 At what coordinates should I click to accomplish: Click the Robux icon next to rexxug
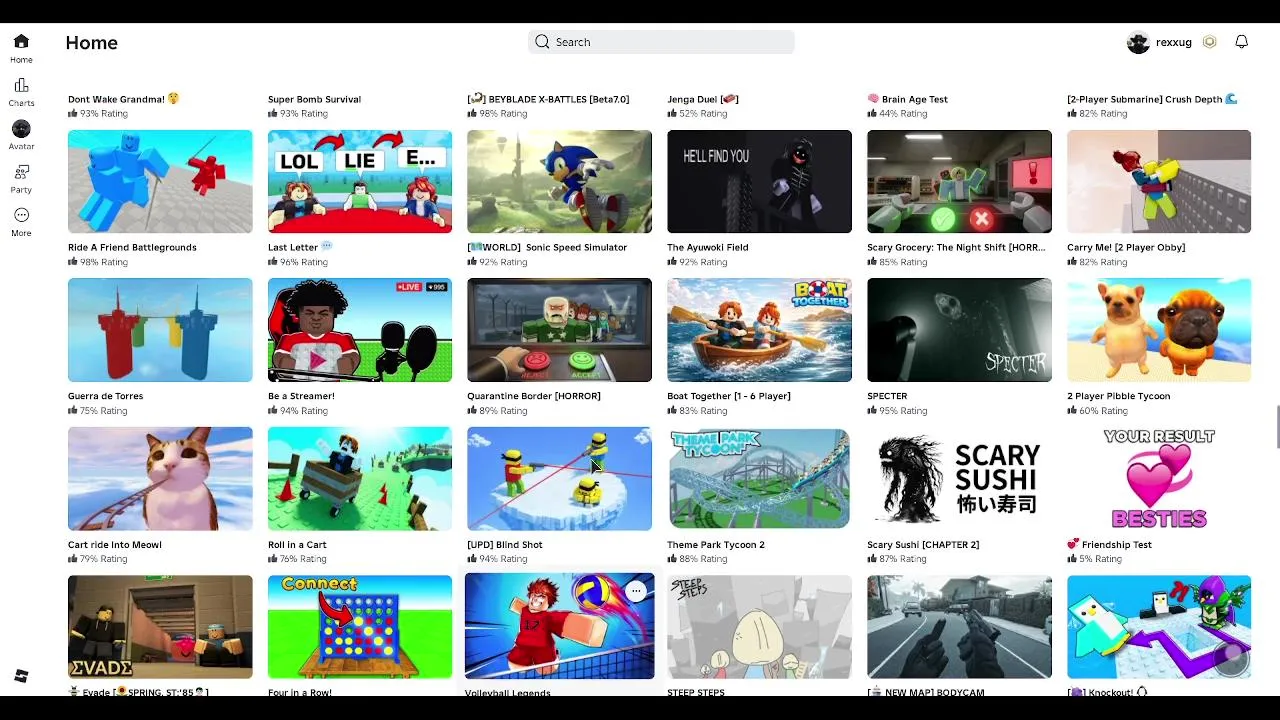click(1209, 42)
